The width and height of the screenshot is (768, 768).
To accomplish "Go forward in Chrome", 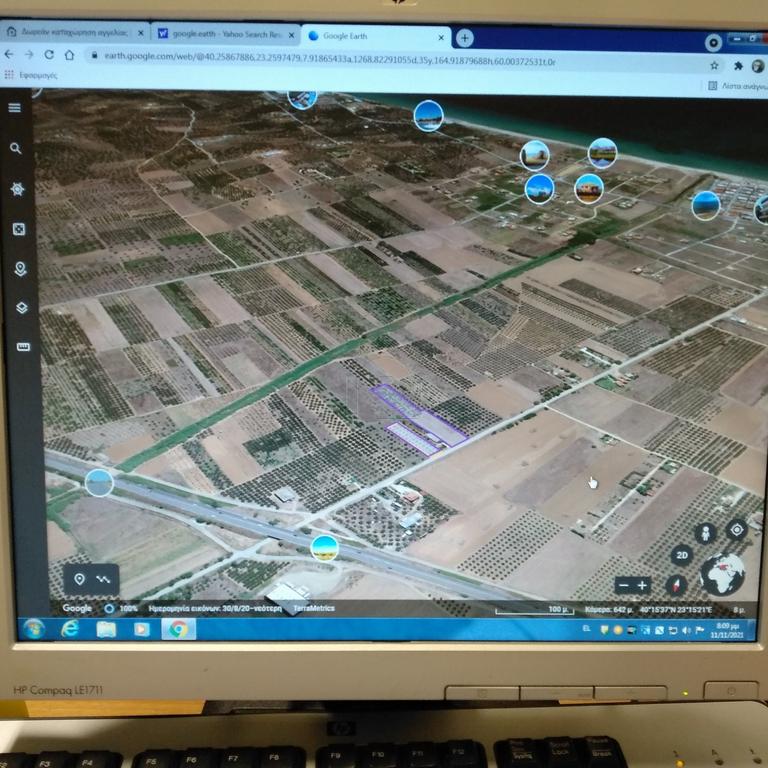I will tap(29, 54).
